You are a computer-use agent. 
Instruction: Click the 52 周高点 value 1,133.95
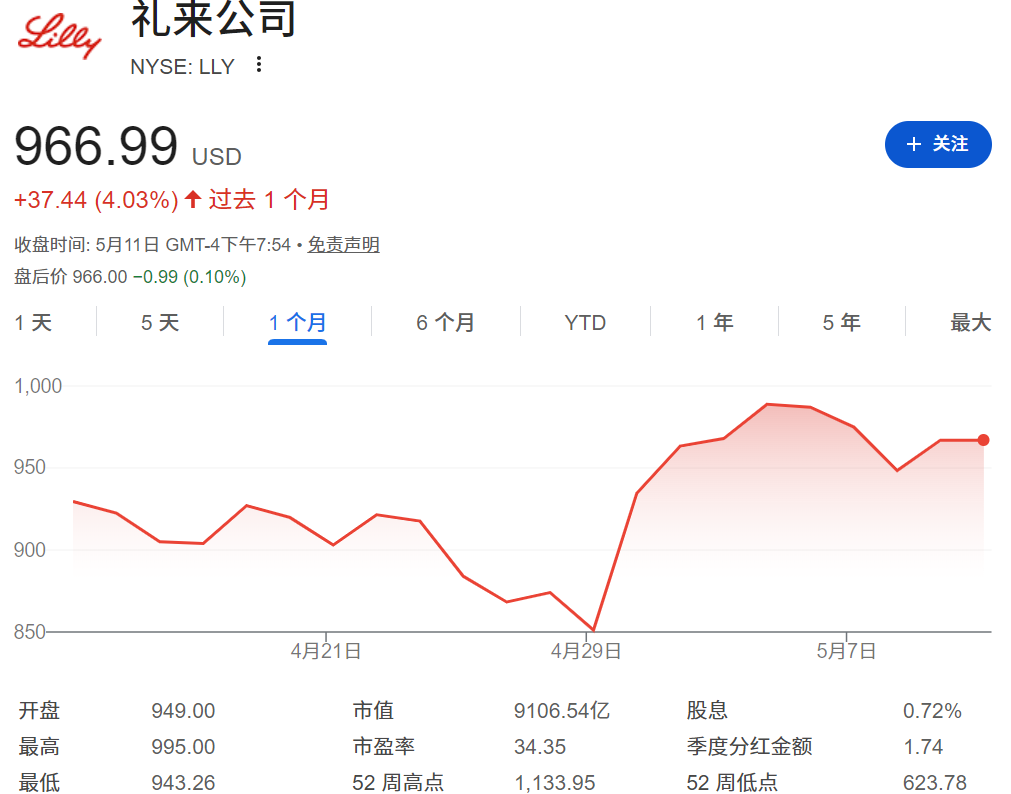click(x=555, y=783)
